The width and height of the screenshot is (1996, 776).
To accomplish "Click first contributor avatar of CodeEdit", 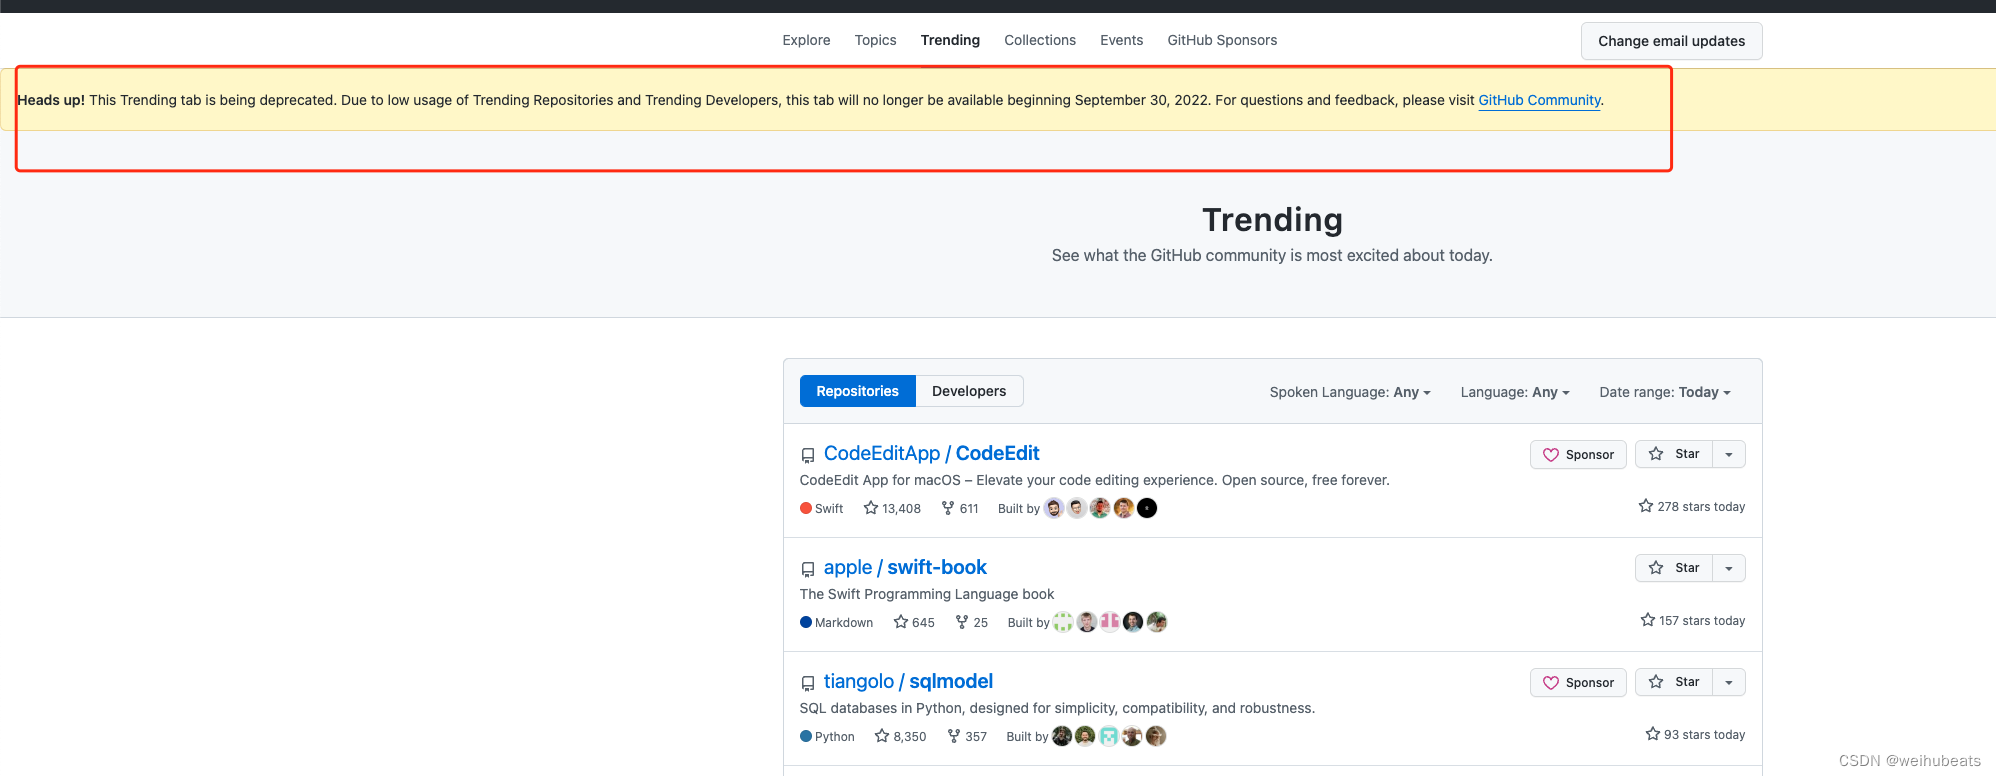I will (x=1054, y=508).
